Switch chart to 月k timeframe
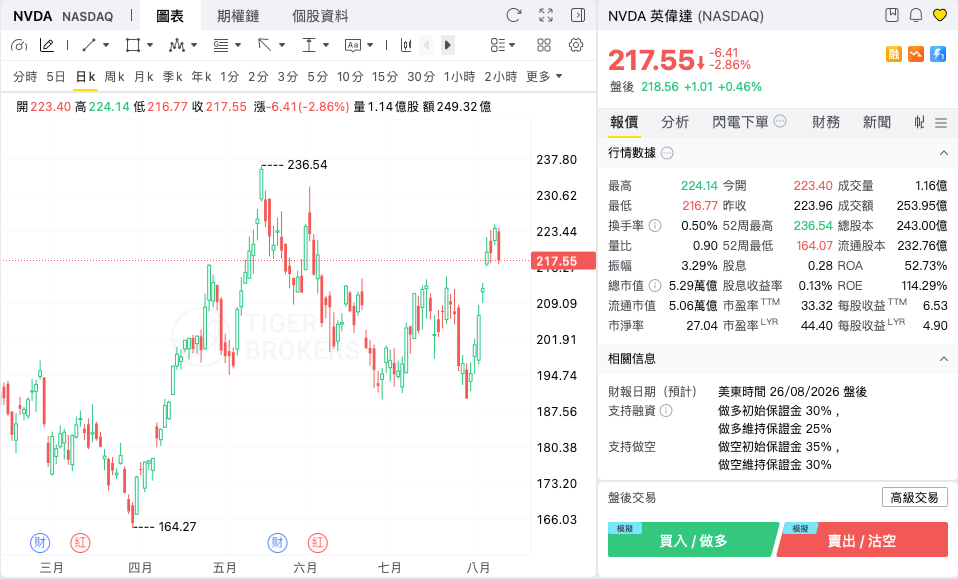Viewport: 958px width, 579px height. pos(144,76)
